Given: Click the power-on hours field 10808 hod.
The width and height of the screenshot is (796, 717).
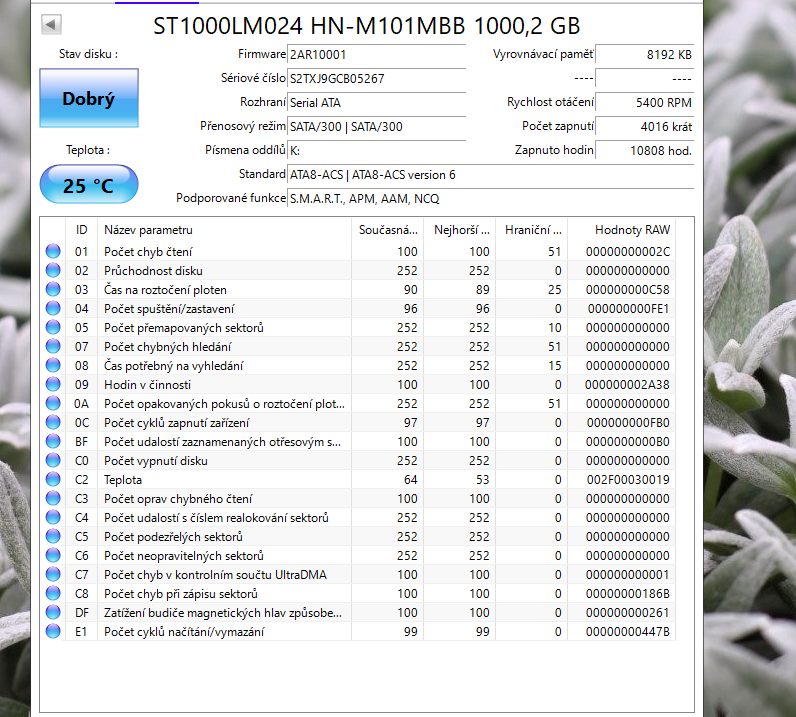Looking at the screenshot, I should point(644,150).
